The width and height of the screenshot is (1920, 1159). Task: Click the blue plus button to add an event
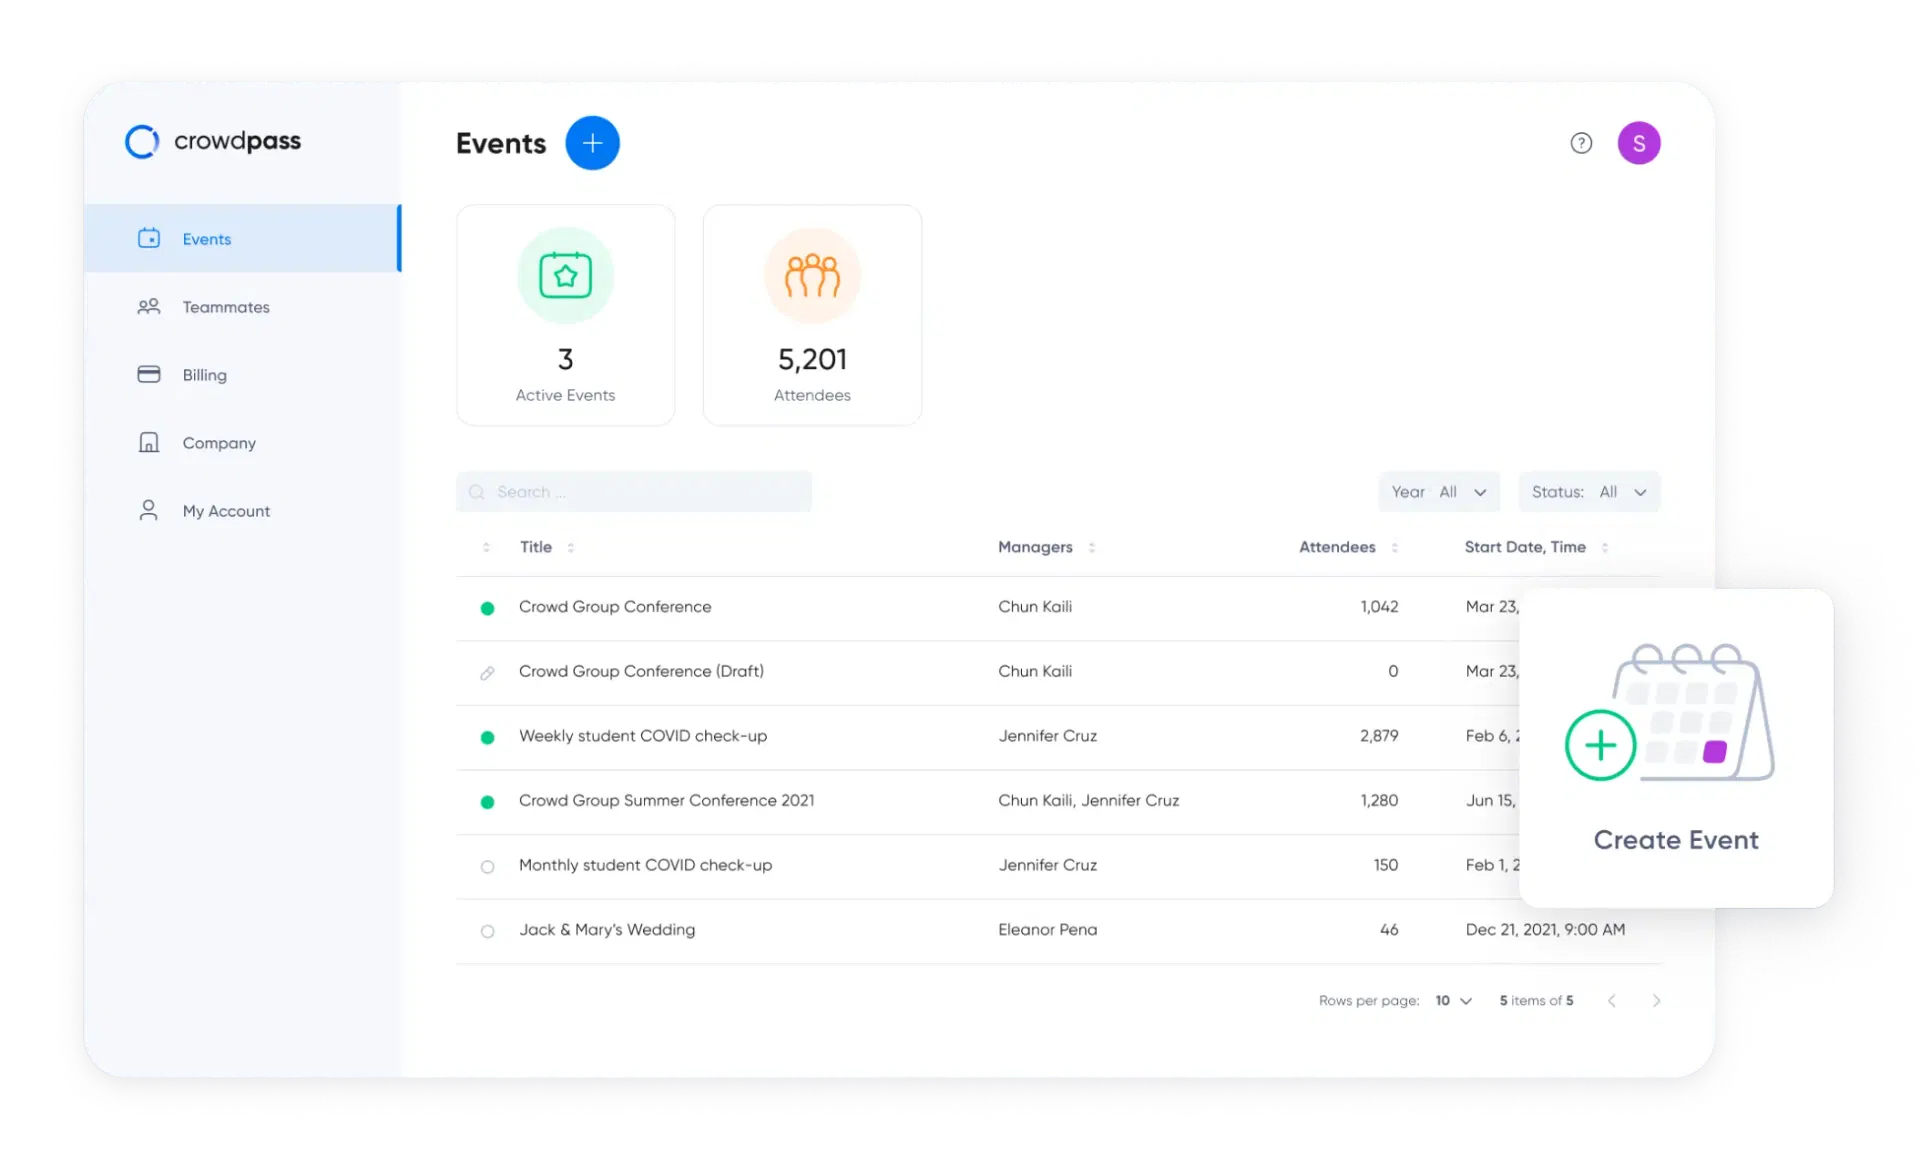point(592,143)
